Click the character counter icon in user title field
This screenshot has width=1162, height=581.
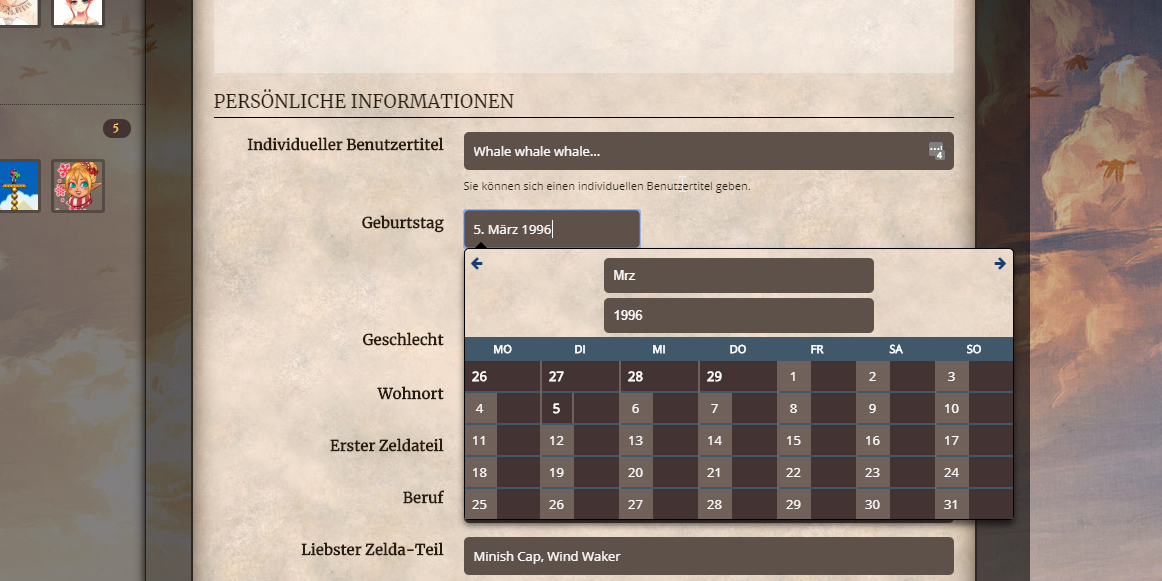click(936, 151)
